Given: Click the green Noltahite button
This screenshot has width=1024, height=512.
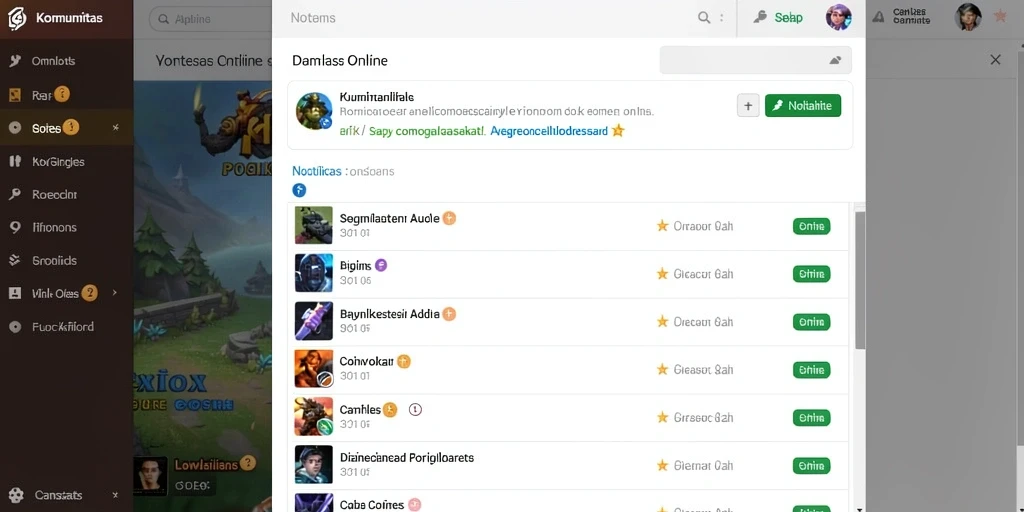Looking at the screenshot, I should (803, 105).
